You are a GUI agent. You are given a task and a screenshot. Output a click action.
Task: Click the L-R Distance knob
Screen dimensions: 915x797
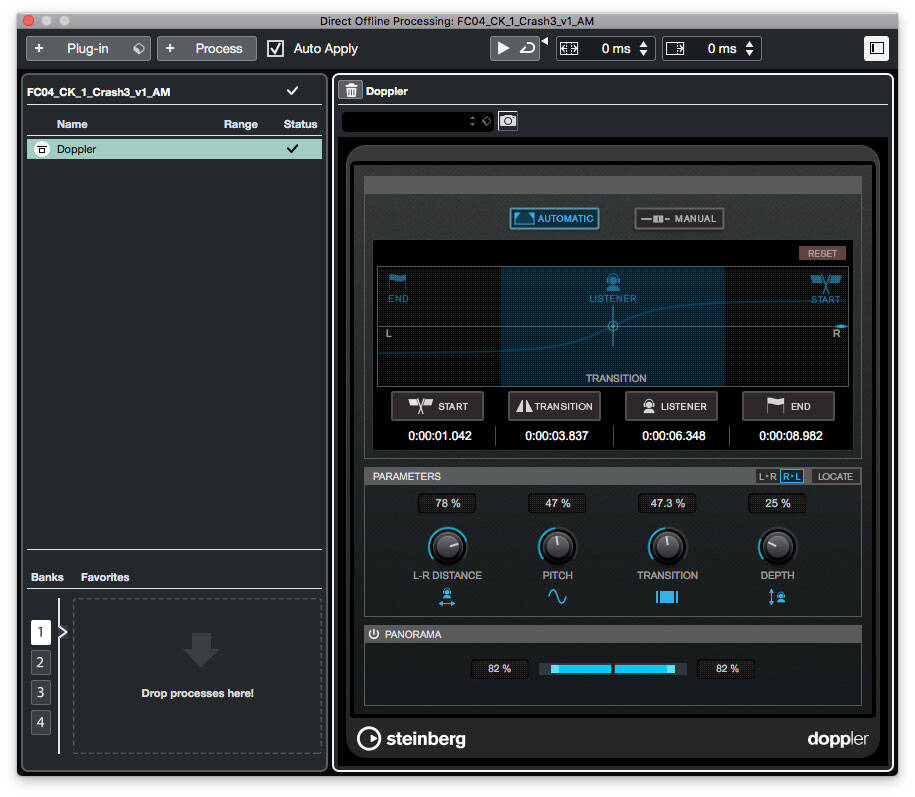pyautogui.click(x=448, y=546)
